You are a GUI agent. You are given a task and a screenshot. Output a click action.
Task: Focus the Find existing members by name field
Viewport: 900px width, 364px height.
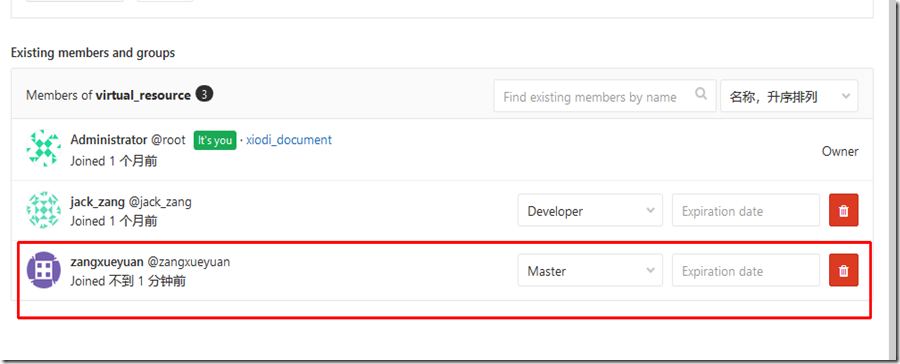click(x=605, y=96)
